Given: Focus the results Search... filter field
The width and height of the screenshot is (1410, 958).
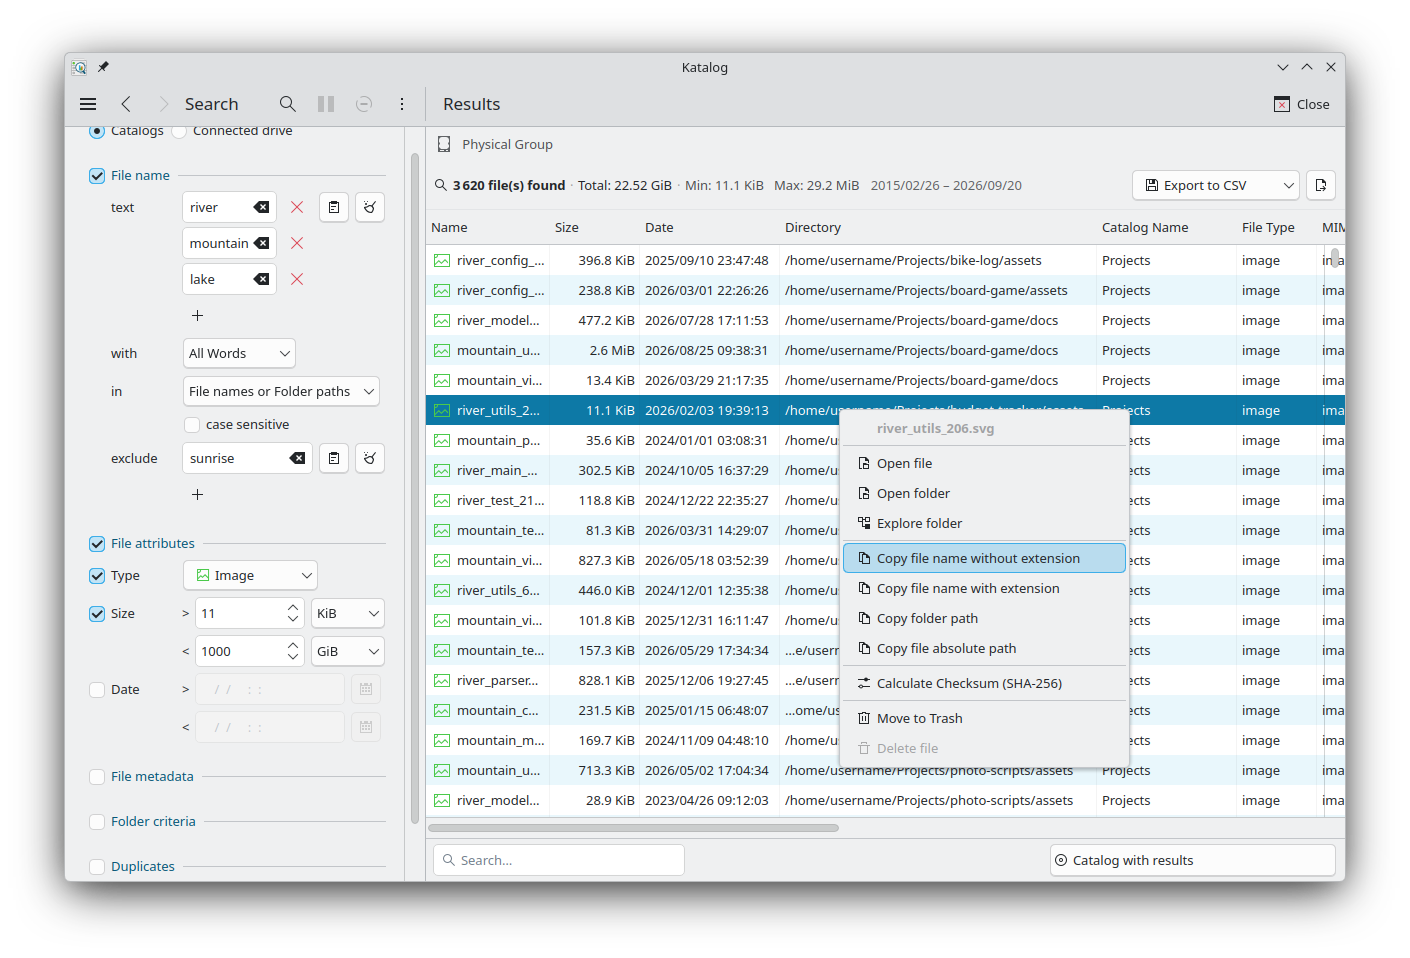Looking at the screenshot, I should [x=559, y=860].
